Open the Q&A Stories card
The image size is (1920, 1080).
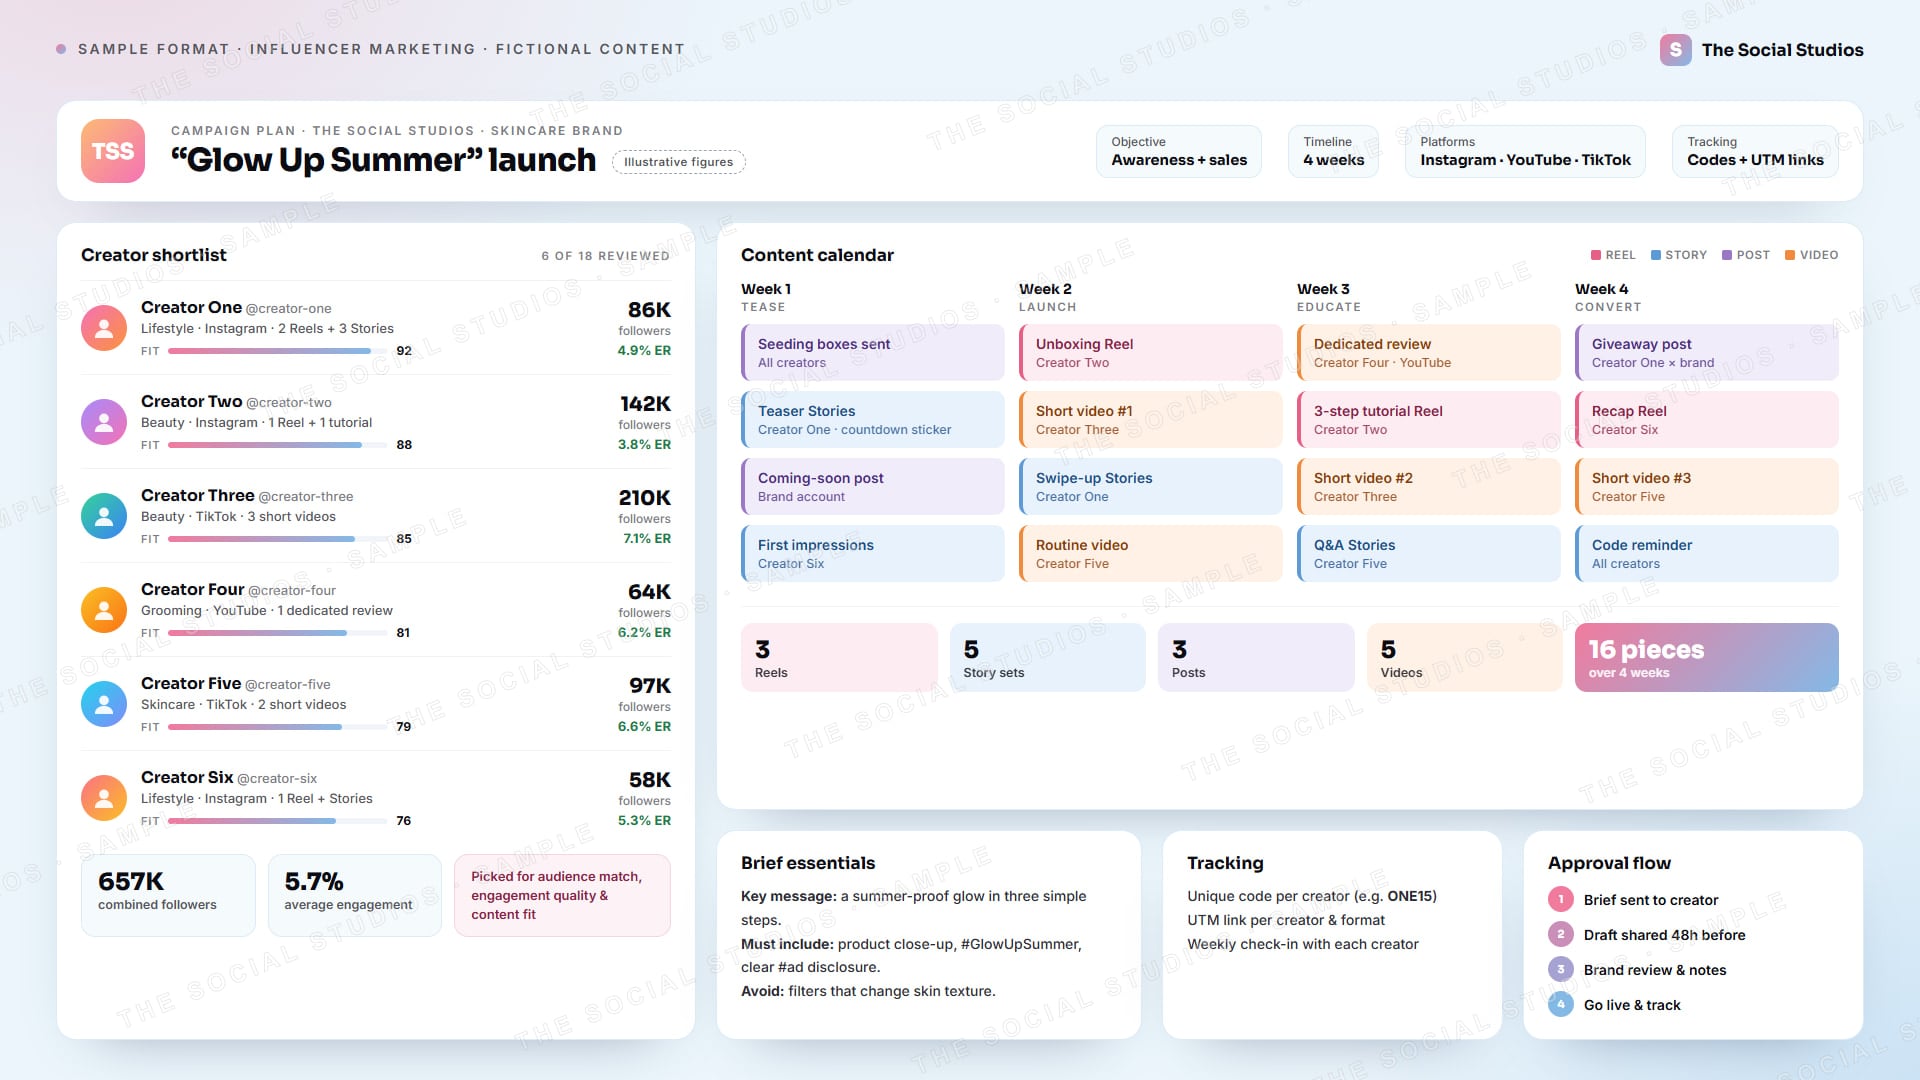[1429, 554]
